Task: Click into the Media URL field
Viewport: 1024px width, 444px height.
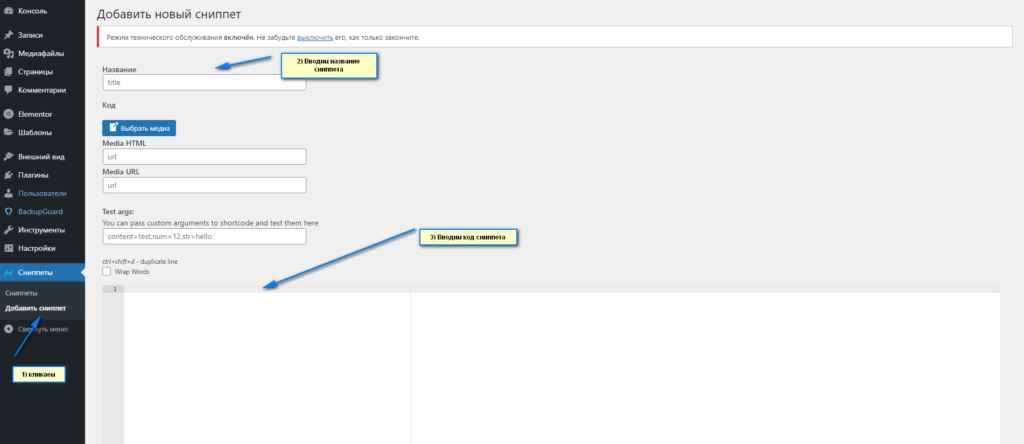Action: pyautogui.click(x=204, y=185)
